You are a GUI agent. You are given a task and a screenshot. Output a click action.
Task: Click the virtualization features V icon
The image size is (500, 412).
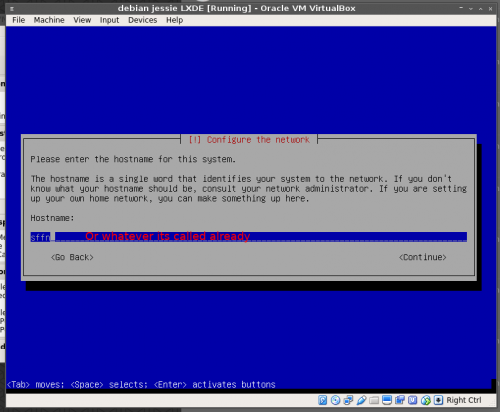pos(413,400)
